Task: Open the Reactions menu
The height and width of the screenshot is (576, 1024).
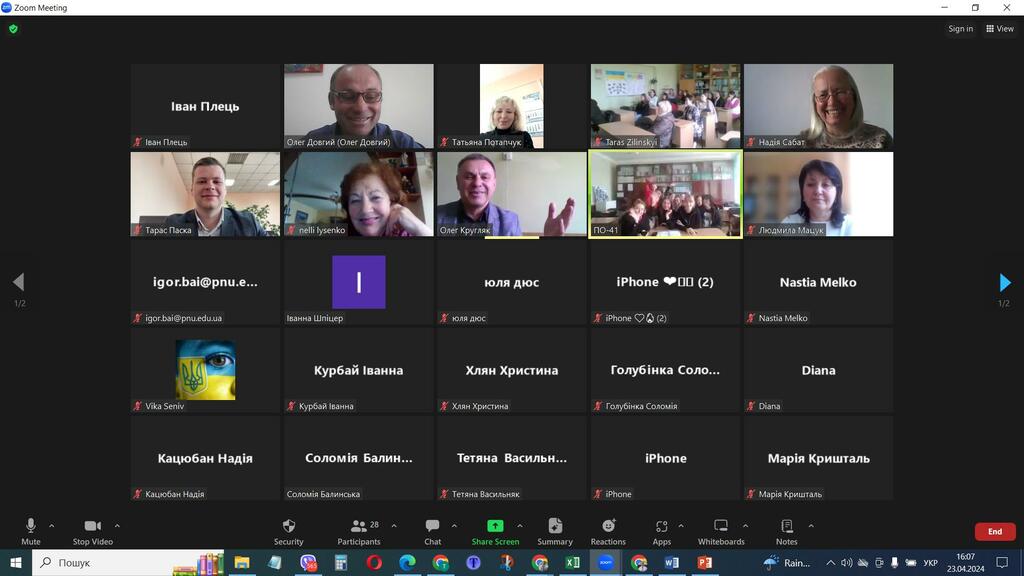Action: 608,529
